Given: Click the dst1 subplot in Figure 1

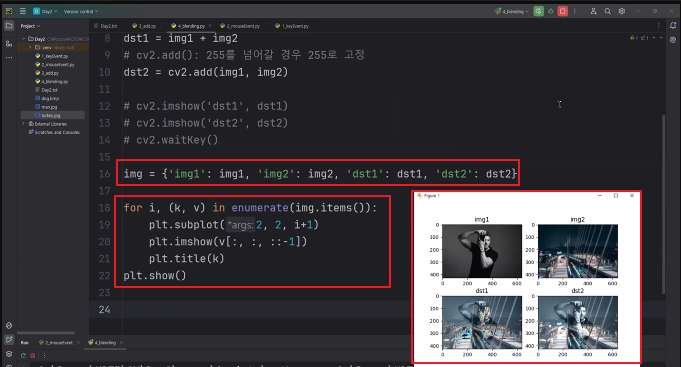Looking at the screenshot, I should [x=482, y=322].
